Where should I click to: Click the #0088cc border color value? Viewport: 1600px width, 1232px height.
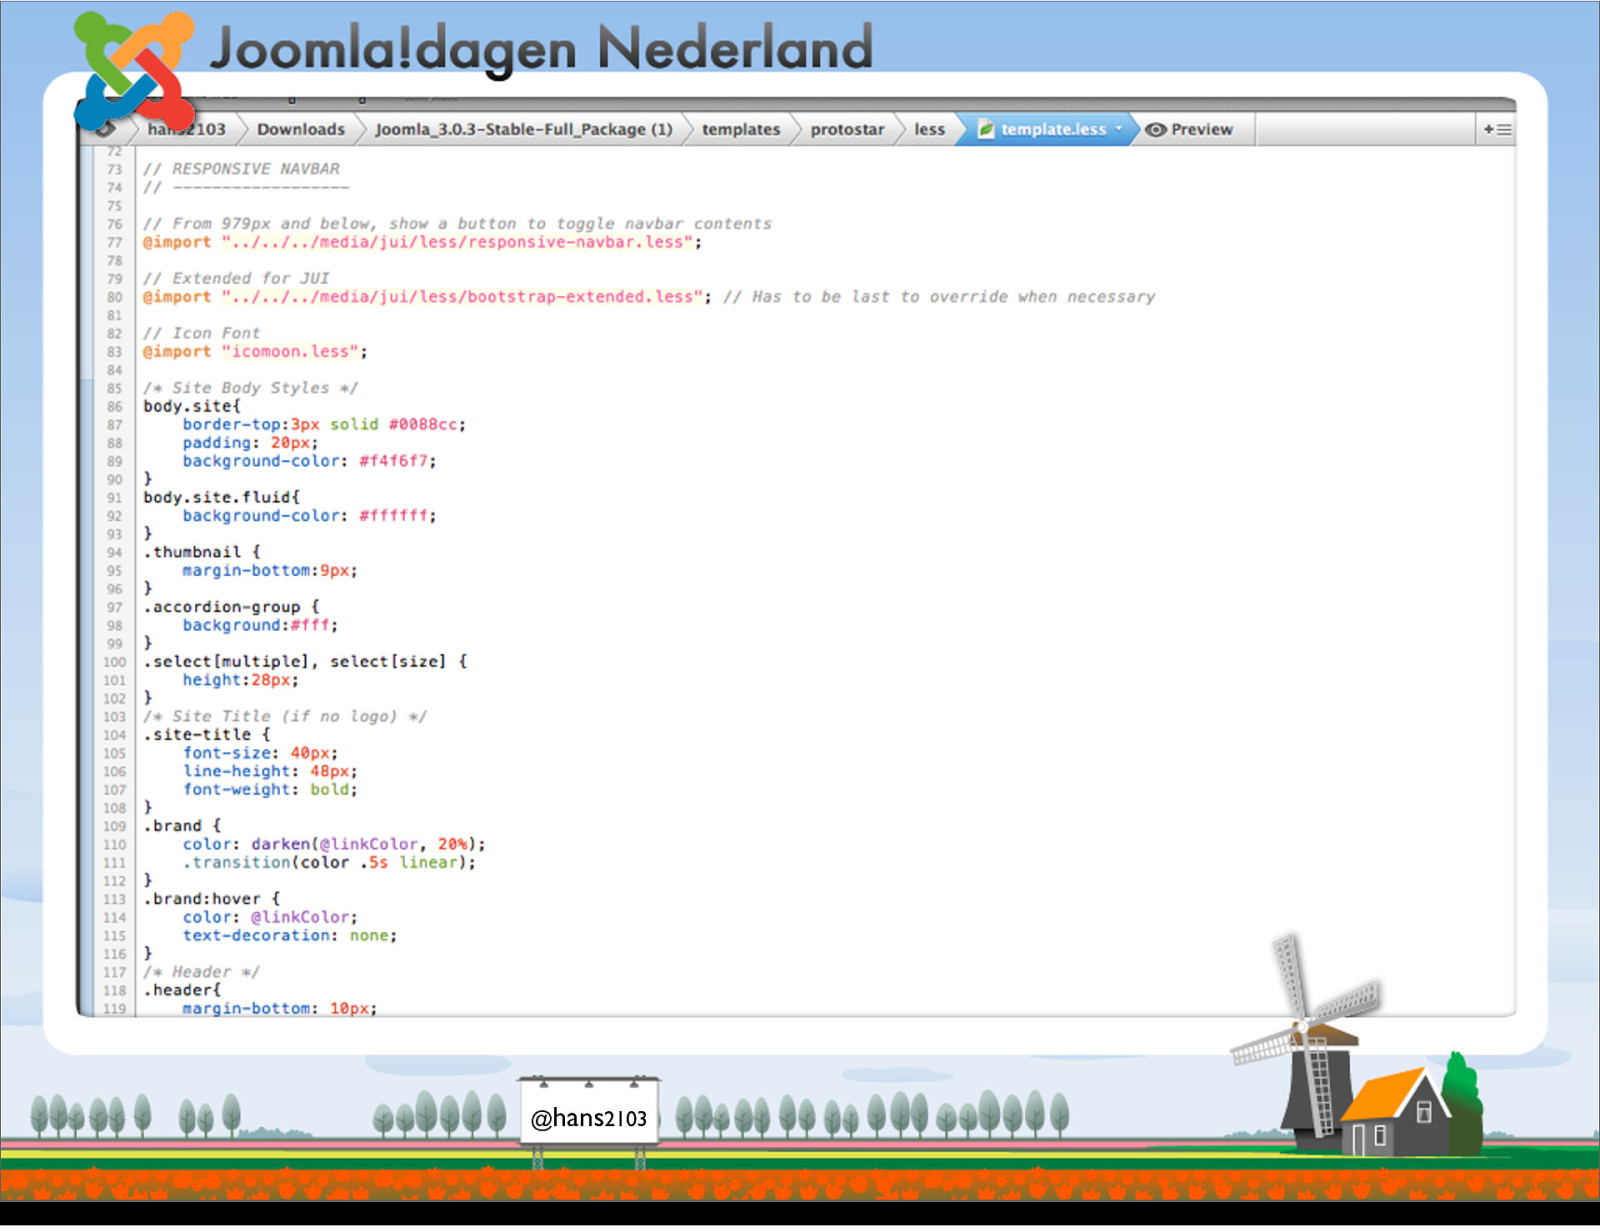[x=423, y=425]
